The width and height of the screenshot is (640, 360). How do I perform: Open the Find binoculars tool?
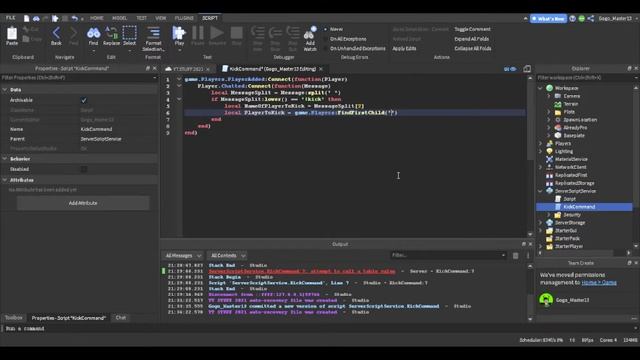point(93,33)
